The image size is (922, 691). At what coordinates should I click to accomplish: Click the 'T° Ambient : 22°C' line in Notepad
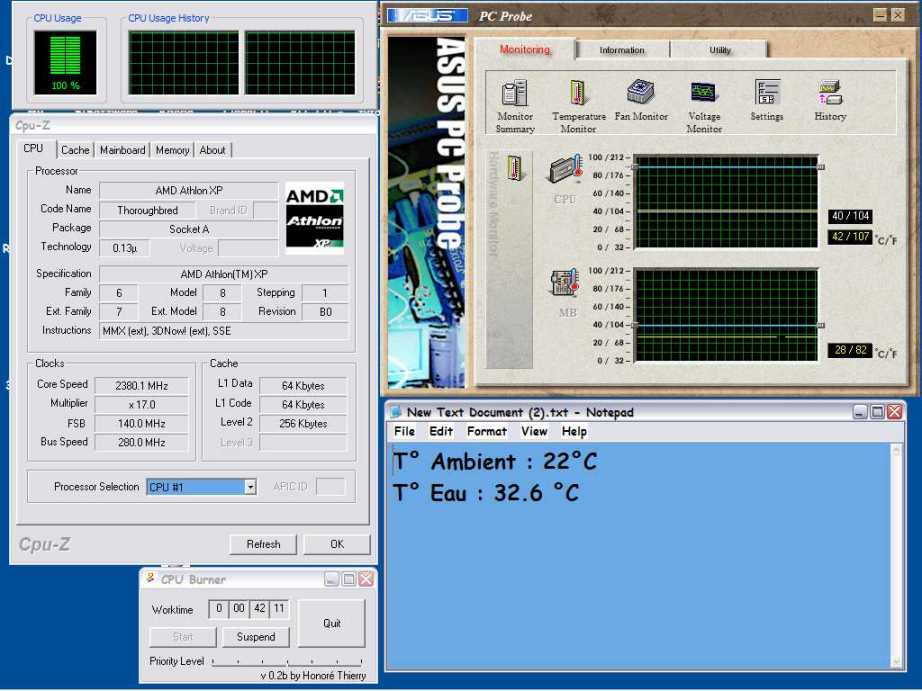click(495, 461)
